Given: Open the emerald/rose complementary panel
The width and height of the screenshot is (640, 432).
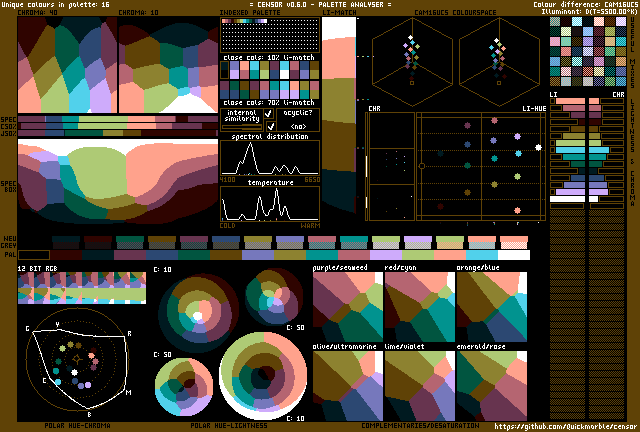Looking at the screenshot, I should pyautogui.click(x=490, y=385).
